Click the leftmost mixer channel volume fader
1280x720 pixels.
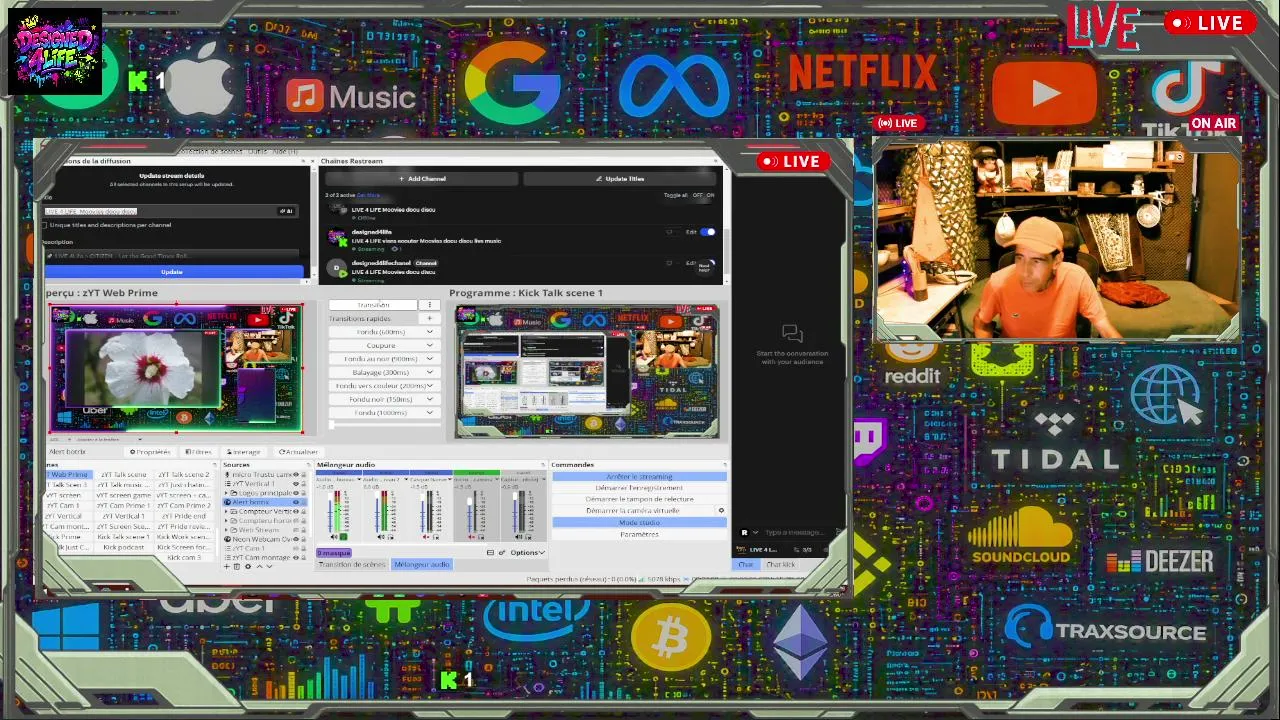330,511
